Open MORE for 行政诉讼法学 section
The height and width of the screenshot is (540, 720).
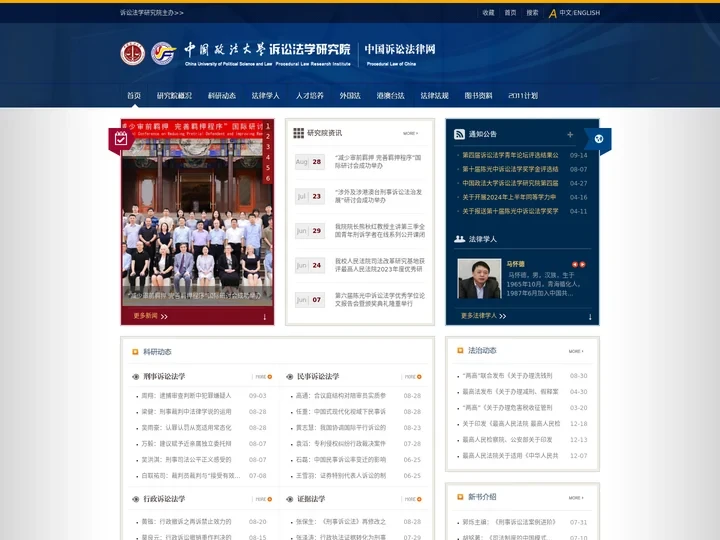coord(264,499)
